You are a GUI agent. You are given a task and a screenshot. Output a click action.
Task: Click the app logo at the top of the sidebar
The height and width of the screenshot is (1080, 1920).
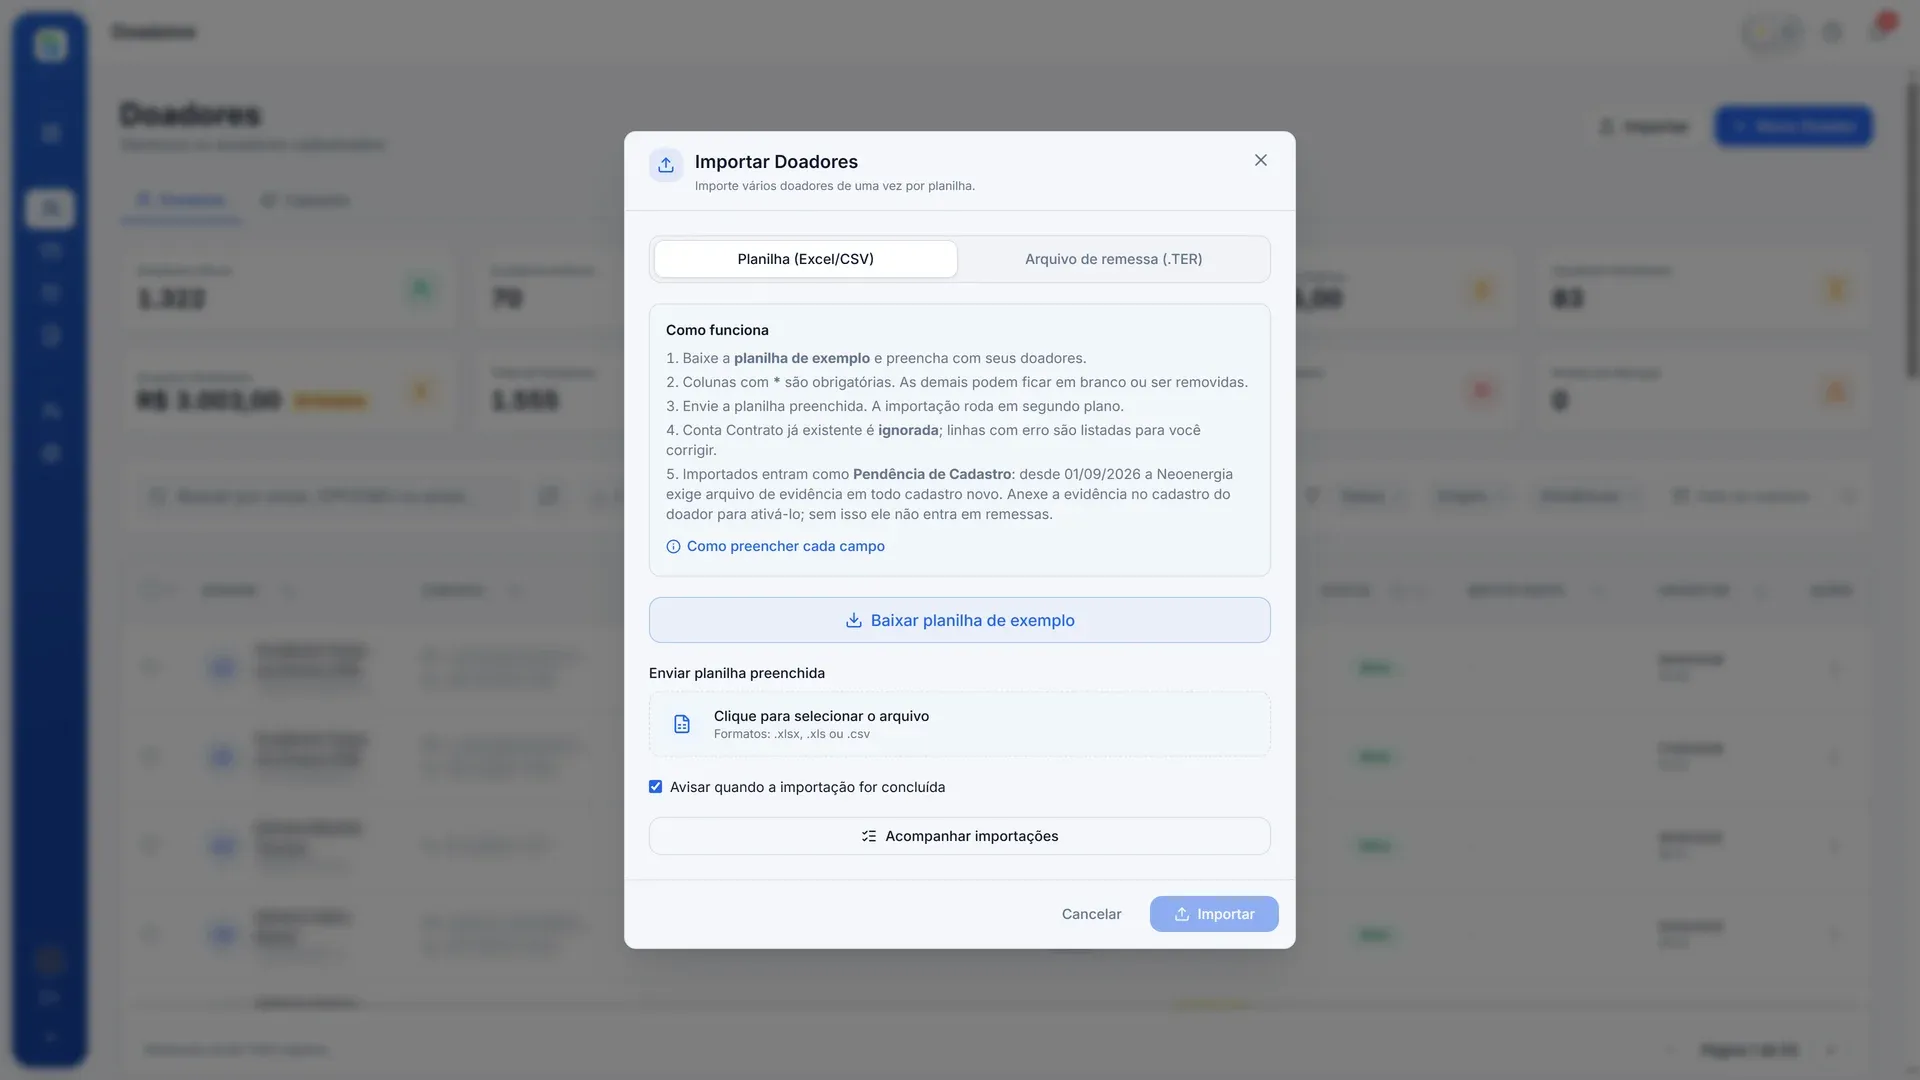(x=50, y=44)
